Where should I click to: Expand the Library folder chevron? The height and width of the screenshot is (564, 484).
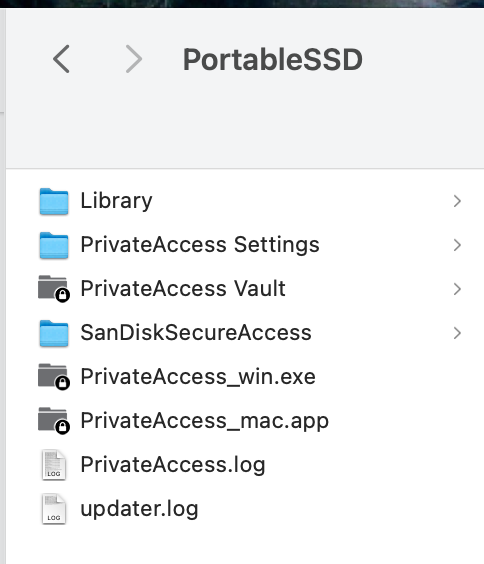coord(457,201)
